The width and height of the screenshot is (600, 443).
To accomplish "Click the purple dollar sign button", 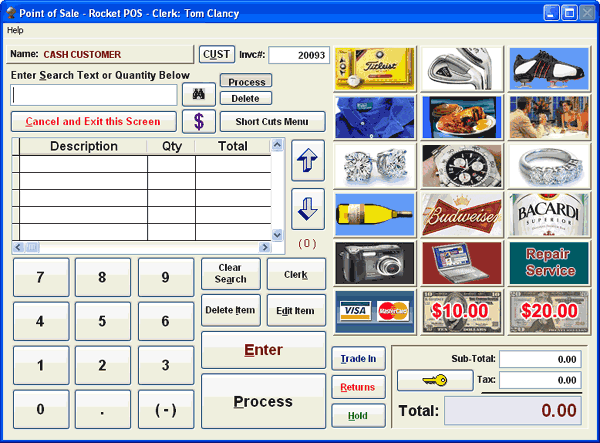I will (199, 122).
